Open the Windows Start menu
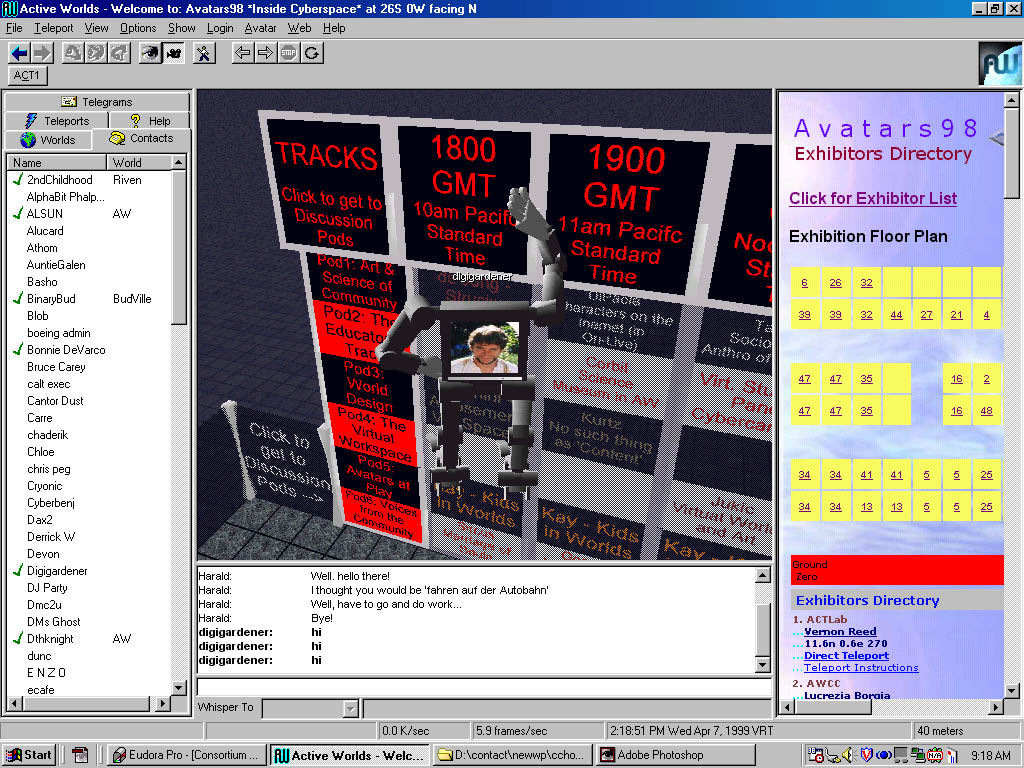The image size is (1024, 768). point(29,755)
